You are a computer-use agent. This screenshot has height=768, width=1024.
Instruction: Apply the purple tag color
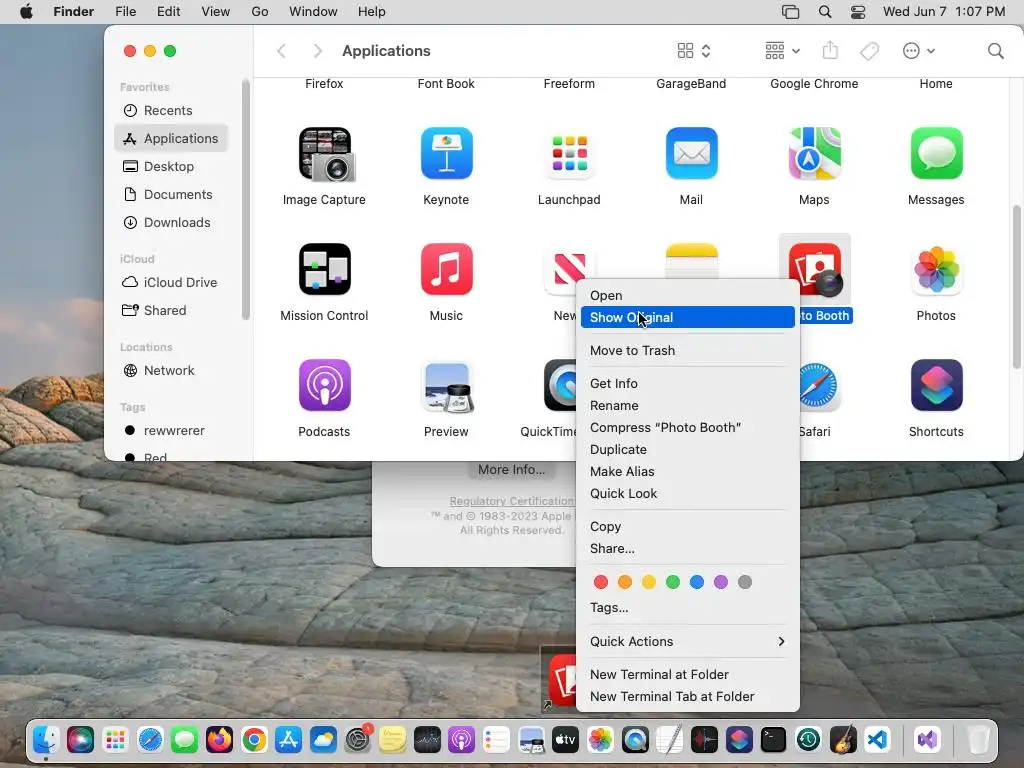[721, 582]
